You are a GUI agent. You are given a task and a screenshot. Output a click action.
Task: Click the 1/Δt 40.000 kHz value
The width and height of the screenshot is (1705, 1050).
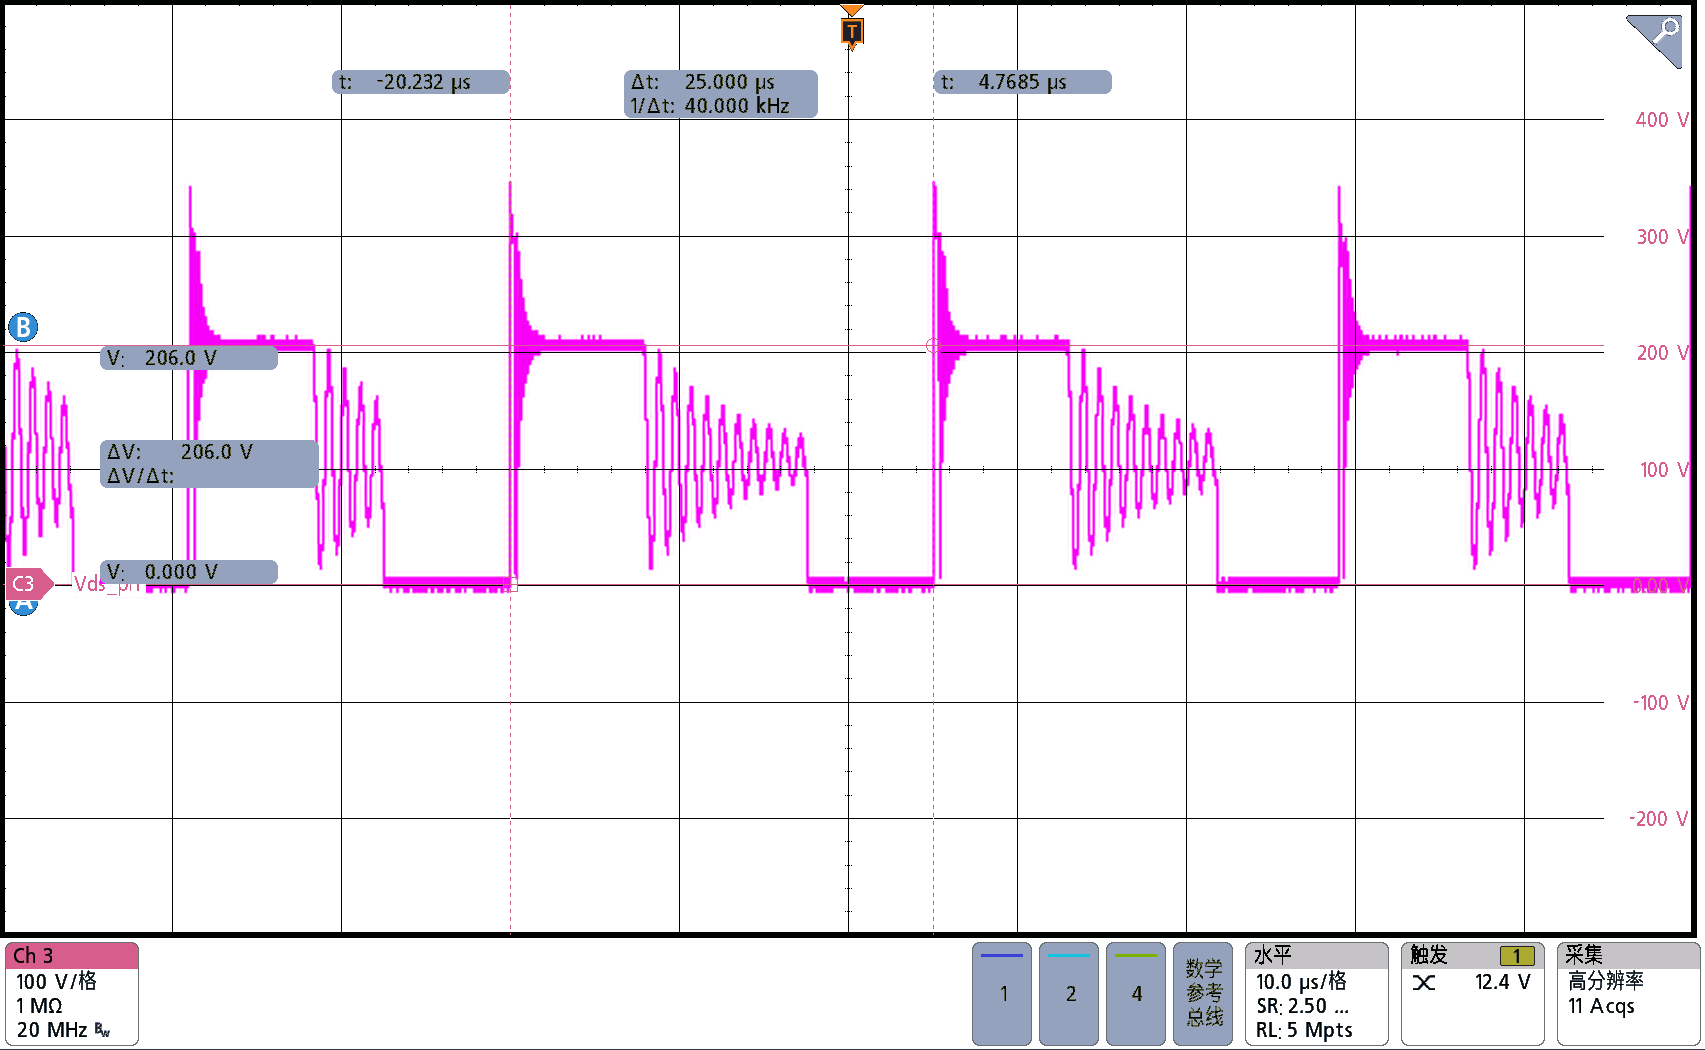point(710,106)
